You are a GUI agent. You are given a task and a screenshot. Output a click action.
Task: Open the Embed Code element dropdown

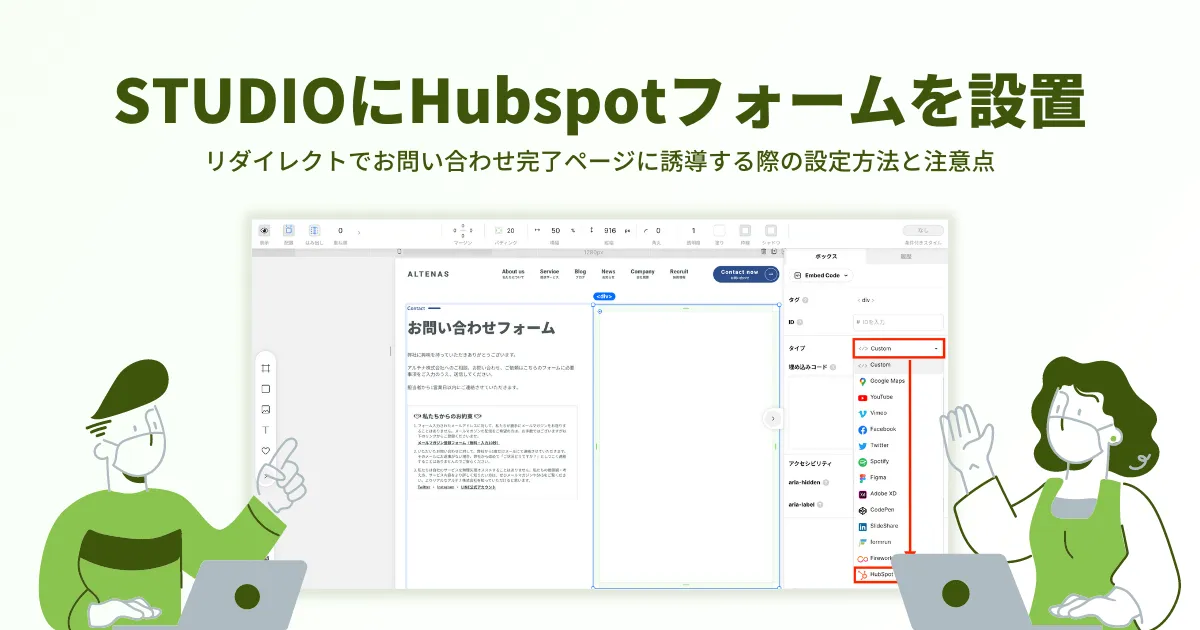821,275
